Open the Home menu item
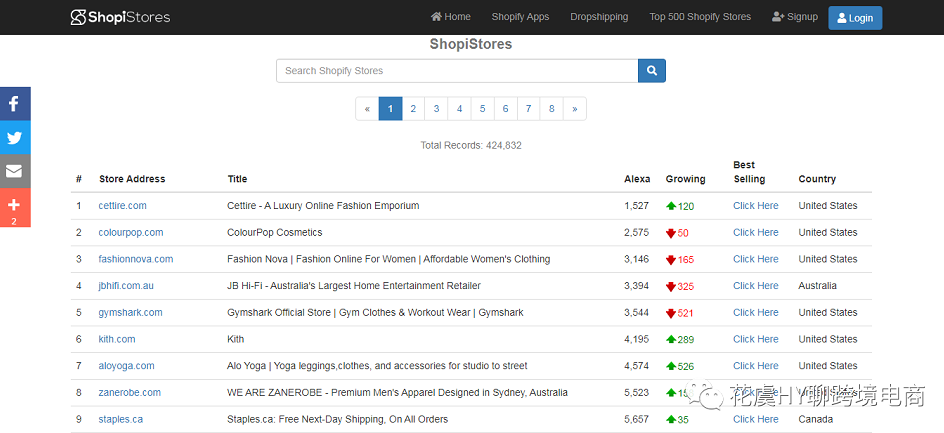The width and height of the screenshot is (944, 433). (450, 17)
